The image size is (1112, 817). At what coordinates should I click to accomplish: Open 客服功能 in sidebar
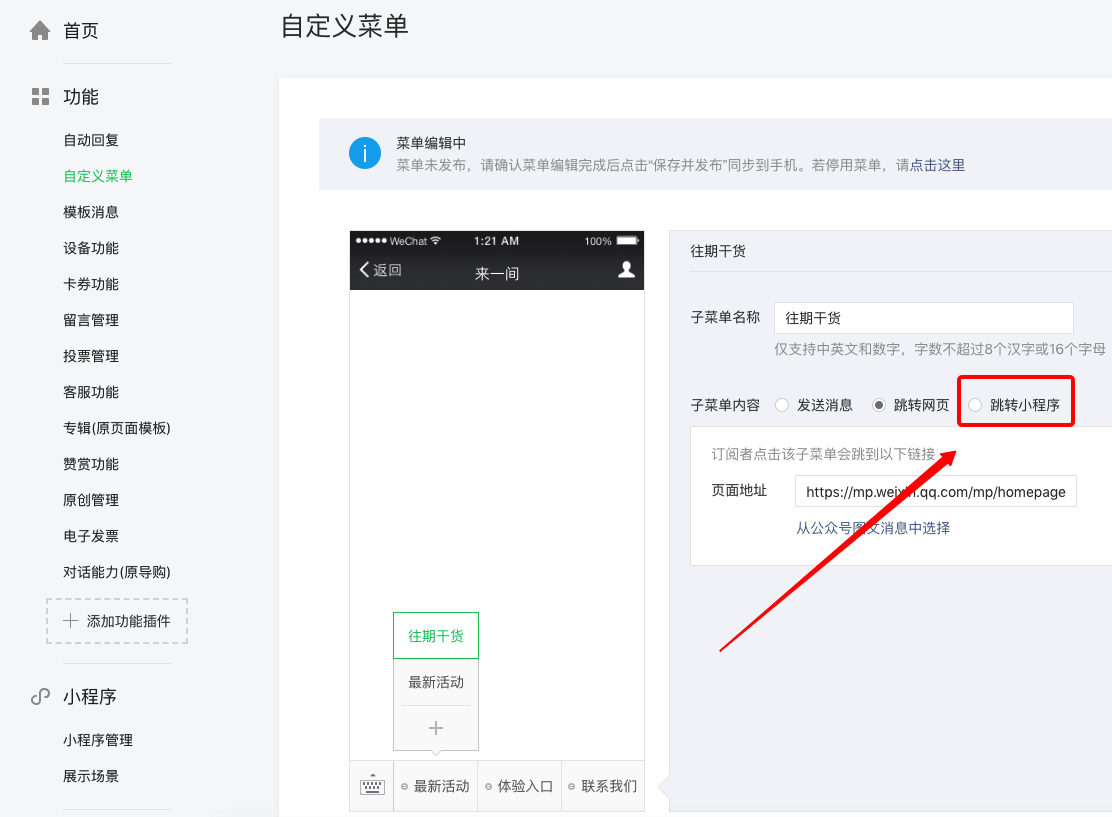[x=91, y=392]
